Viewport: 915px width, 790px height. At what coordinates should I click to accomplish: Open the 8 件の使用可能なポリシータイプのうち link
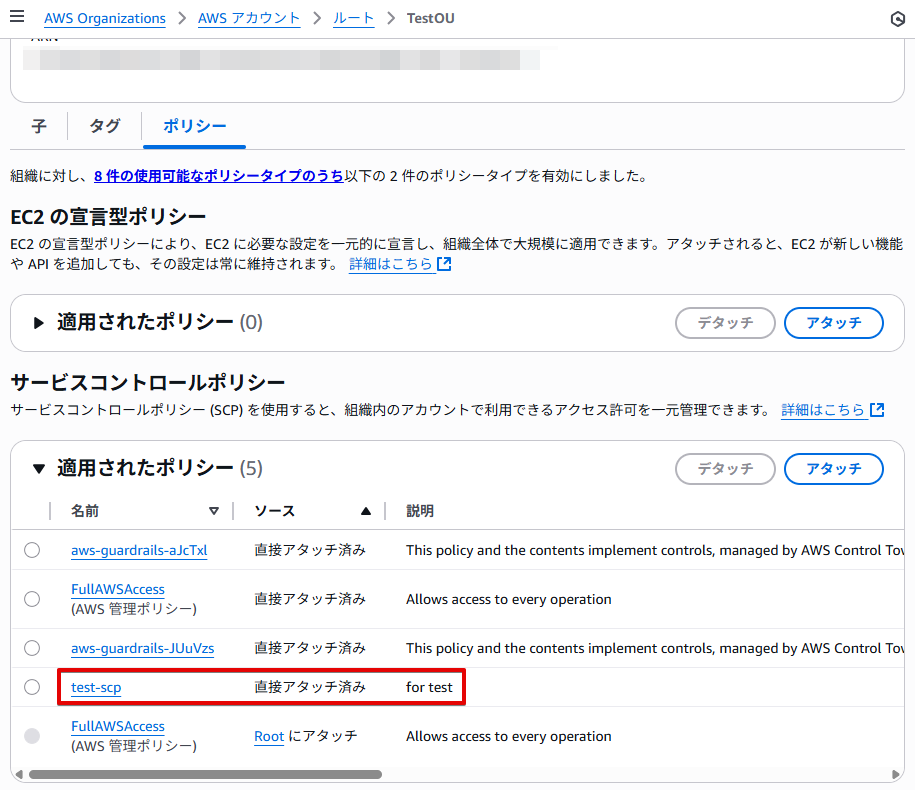coord(219,176)
